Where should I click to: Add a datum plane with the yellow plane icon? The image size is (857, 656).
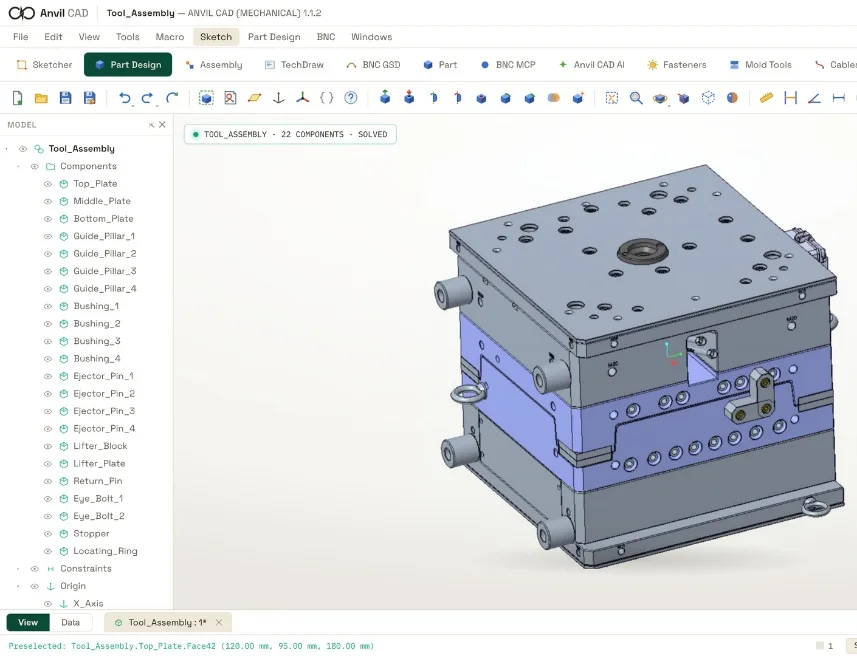point(254,98)
